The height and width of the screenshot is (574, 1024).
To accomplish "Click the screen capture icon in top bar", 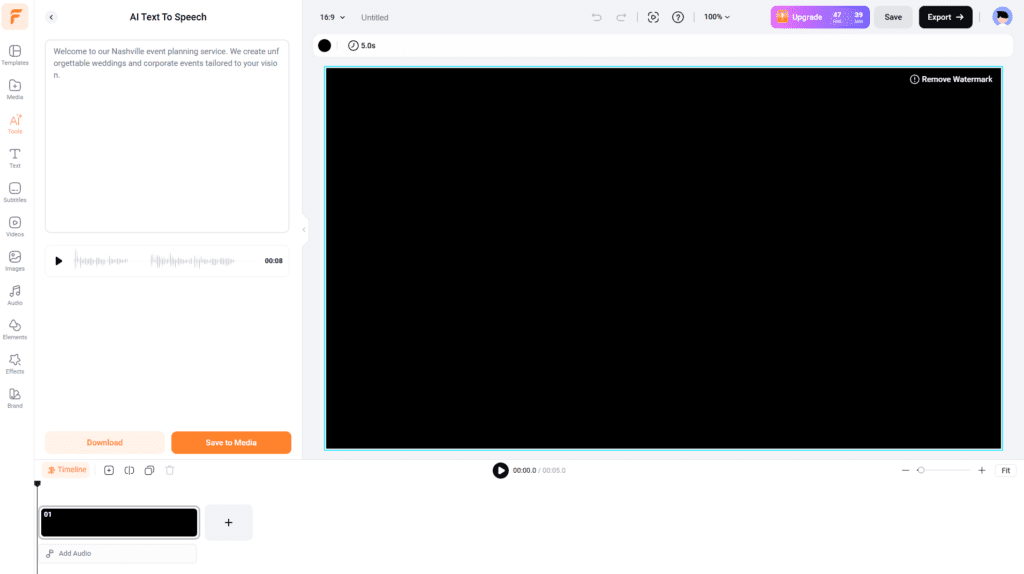I will click(653, 17).
